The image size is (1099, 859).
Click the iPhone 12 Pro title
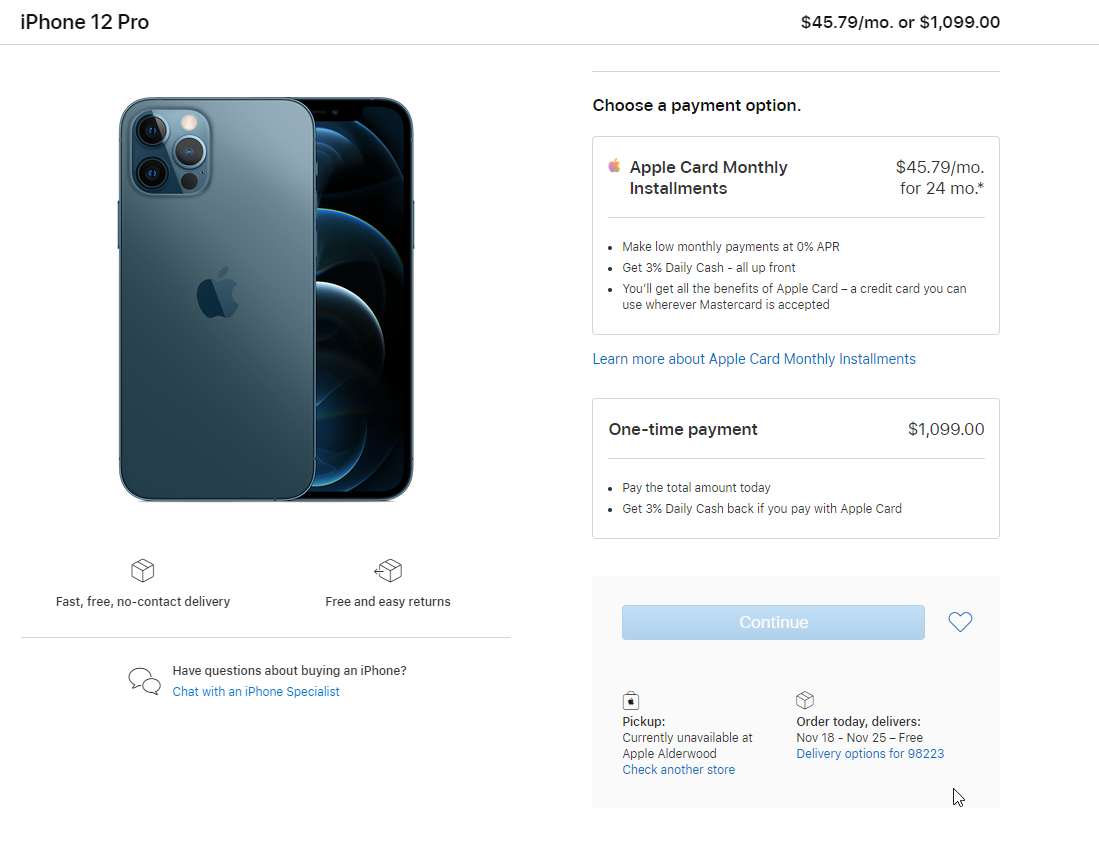pos(85,22)
